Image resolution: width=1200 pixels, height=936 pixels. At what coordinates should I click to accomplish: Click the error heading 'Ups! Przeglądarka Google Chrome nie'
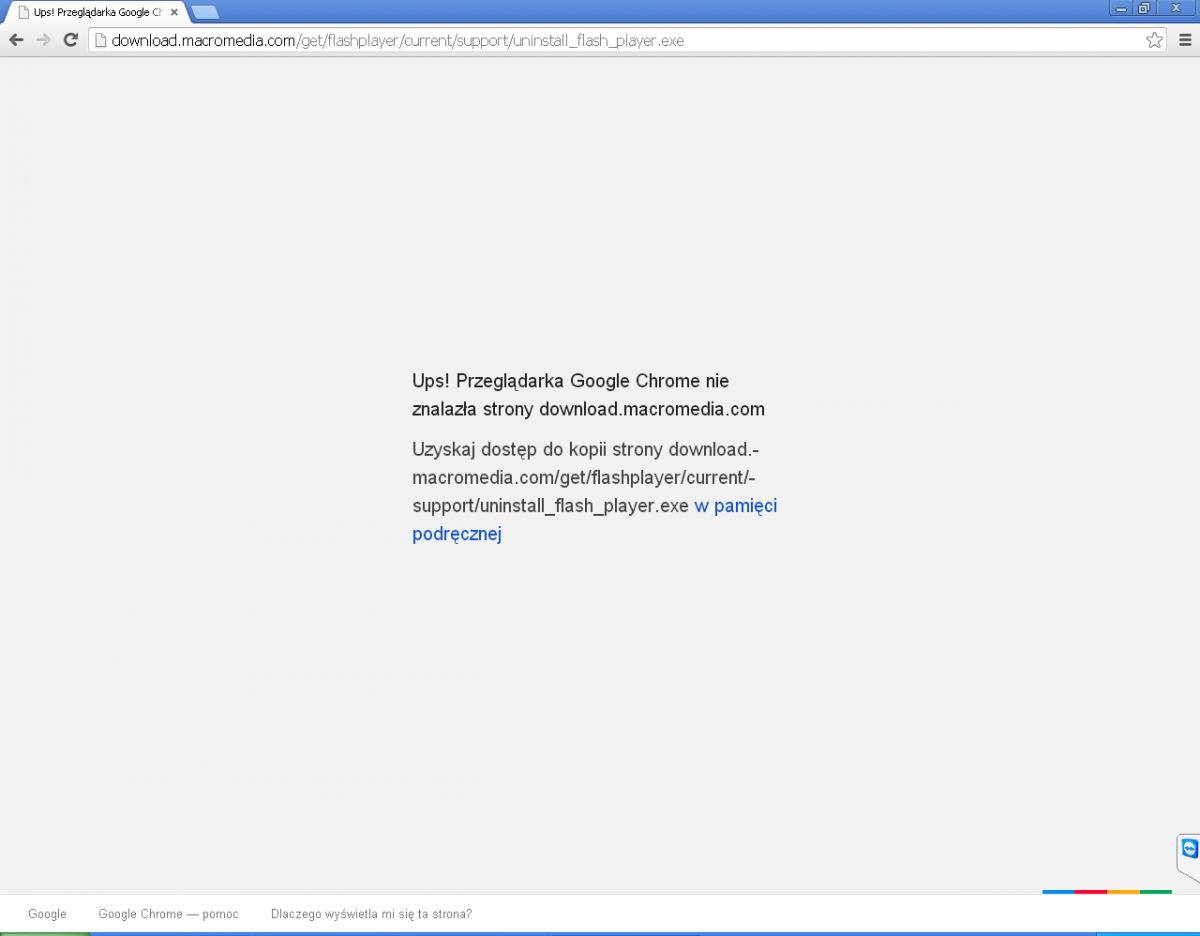[570, 381]
